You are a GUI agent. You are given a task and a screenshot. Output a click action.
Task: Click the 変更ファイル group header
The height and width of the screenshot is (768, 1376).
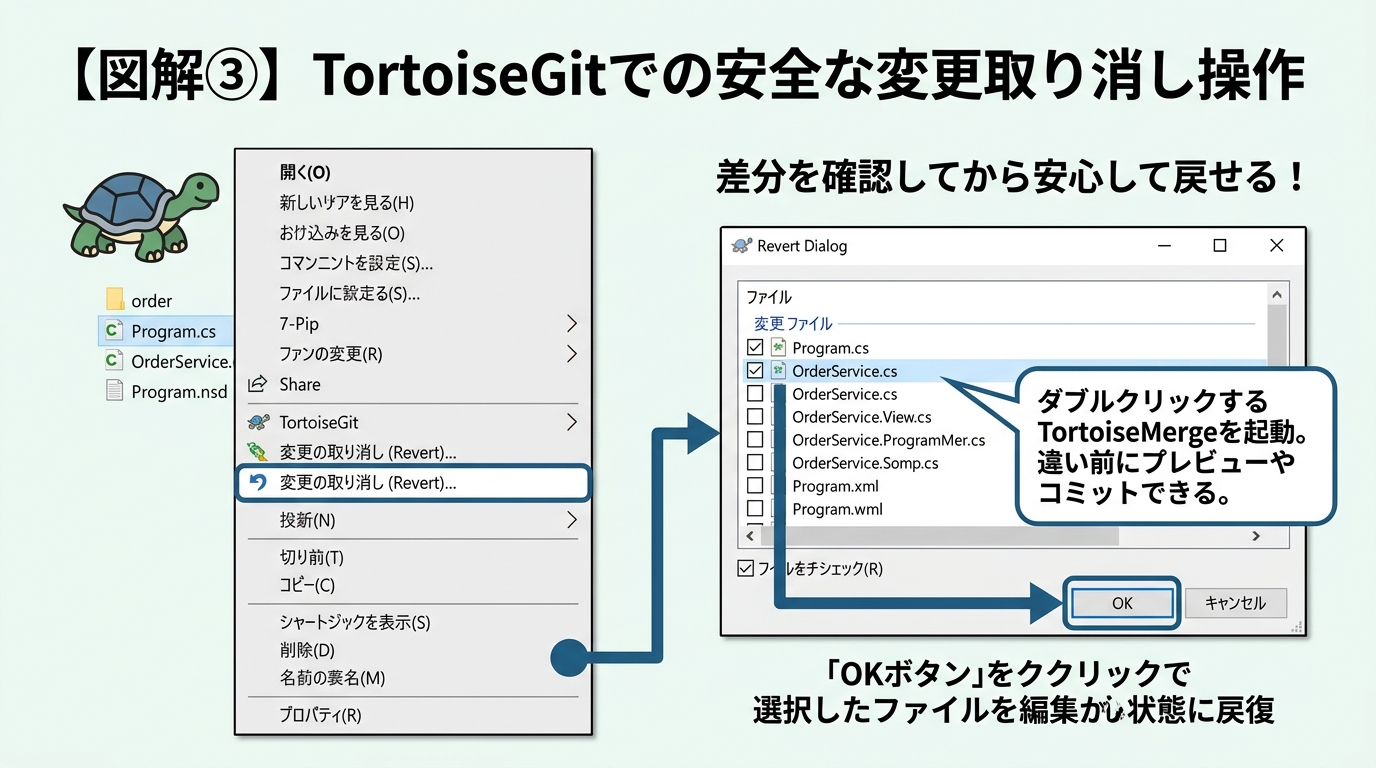coord(793,324)
